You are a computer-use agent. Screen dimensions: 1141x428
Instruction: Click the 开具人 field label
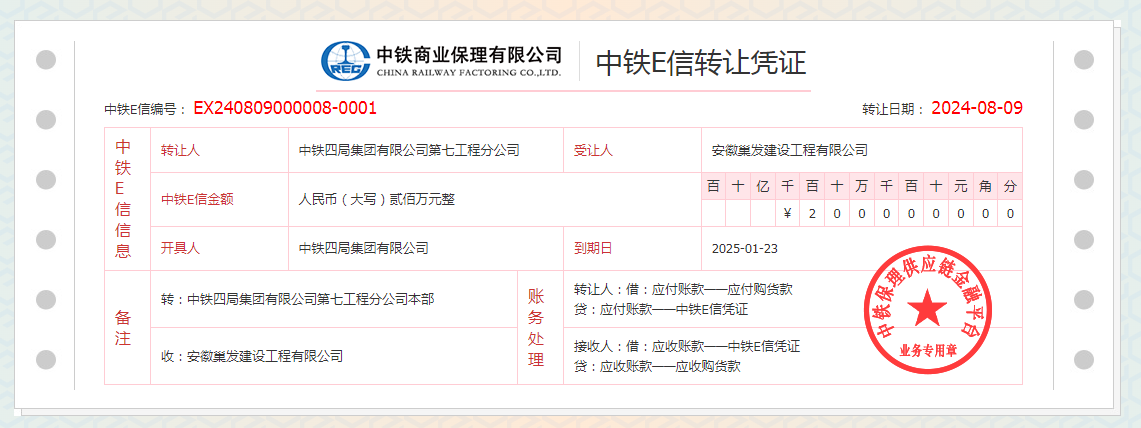(x=181, y=248)
